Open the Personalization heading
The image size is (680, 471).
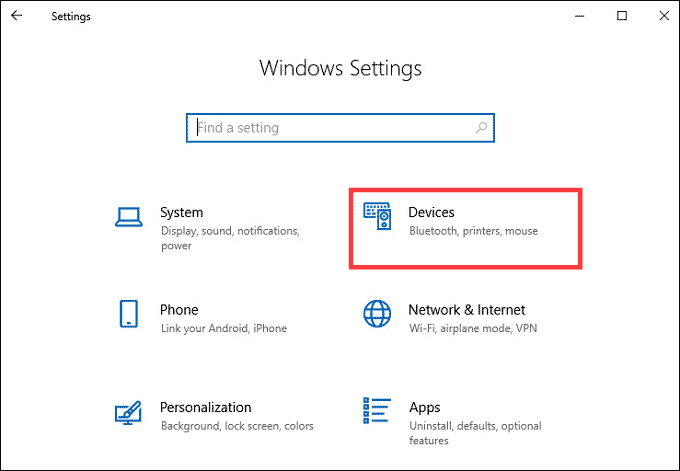206,408
